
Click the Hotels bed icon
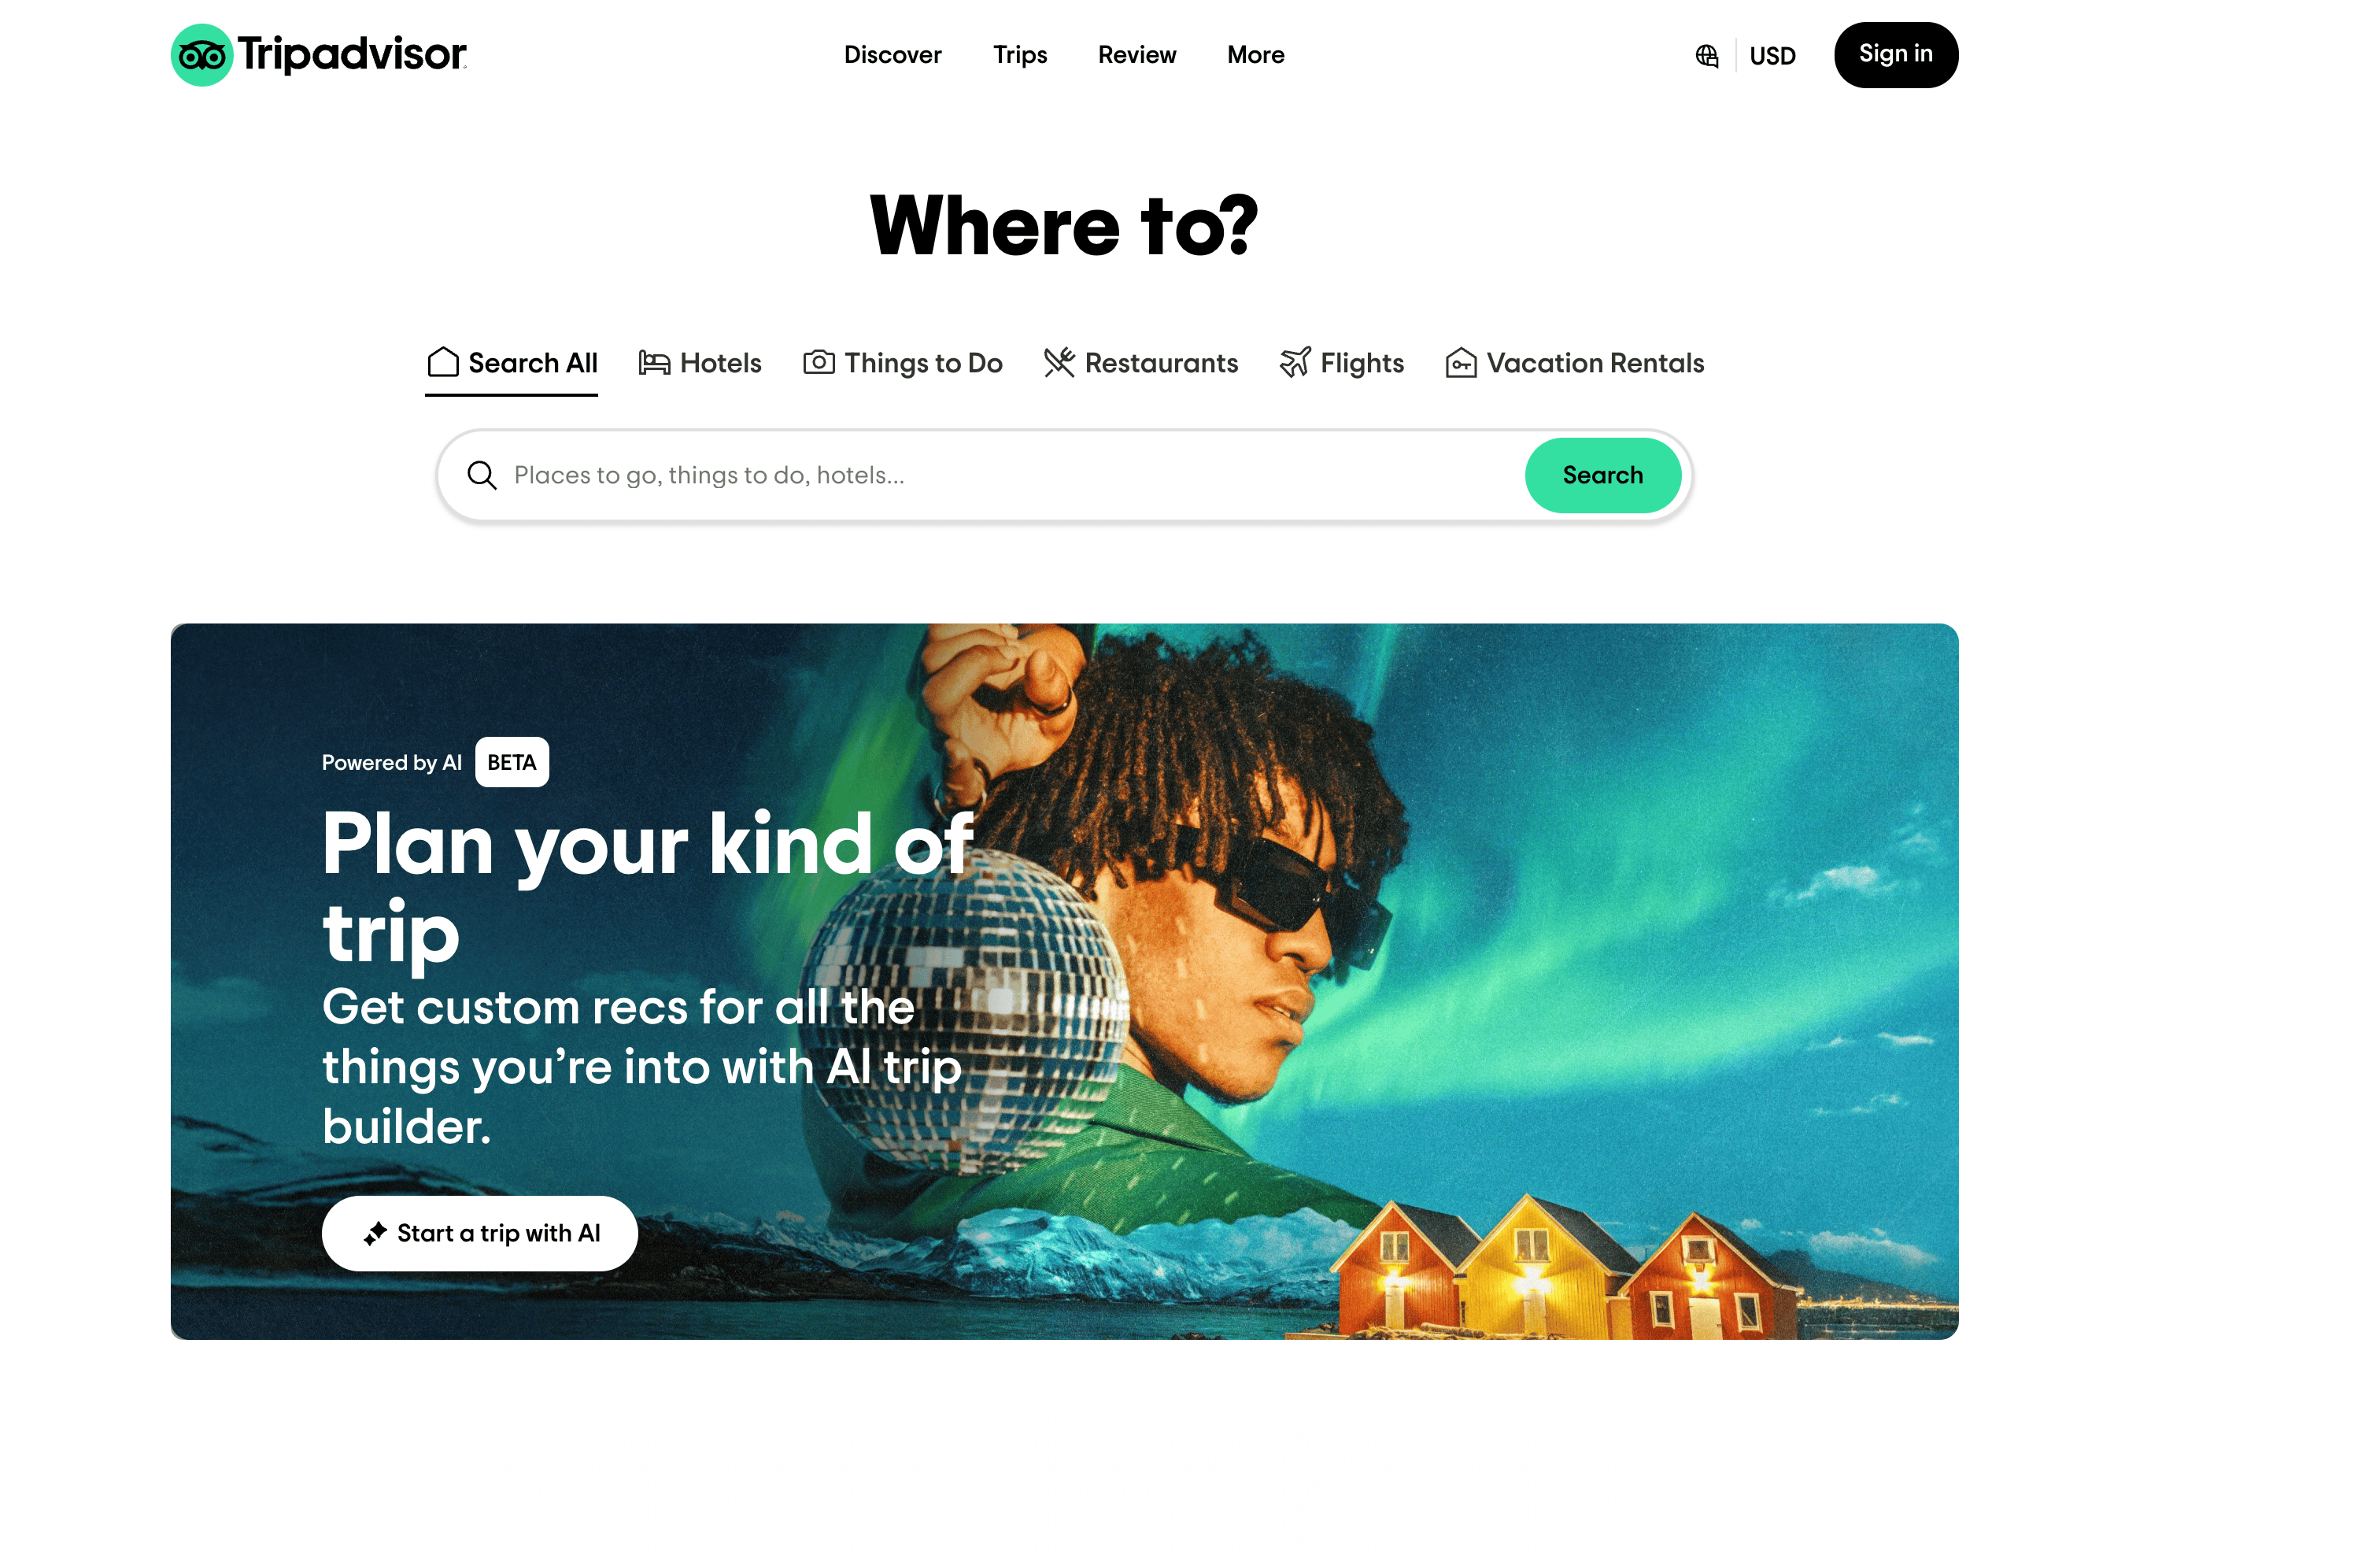click(x=654, y=363)
